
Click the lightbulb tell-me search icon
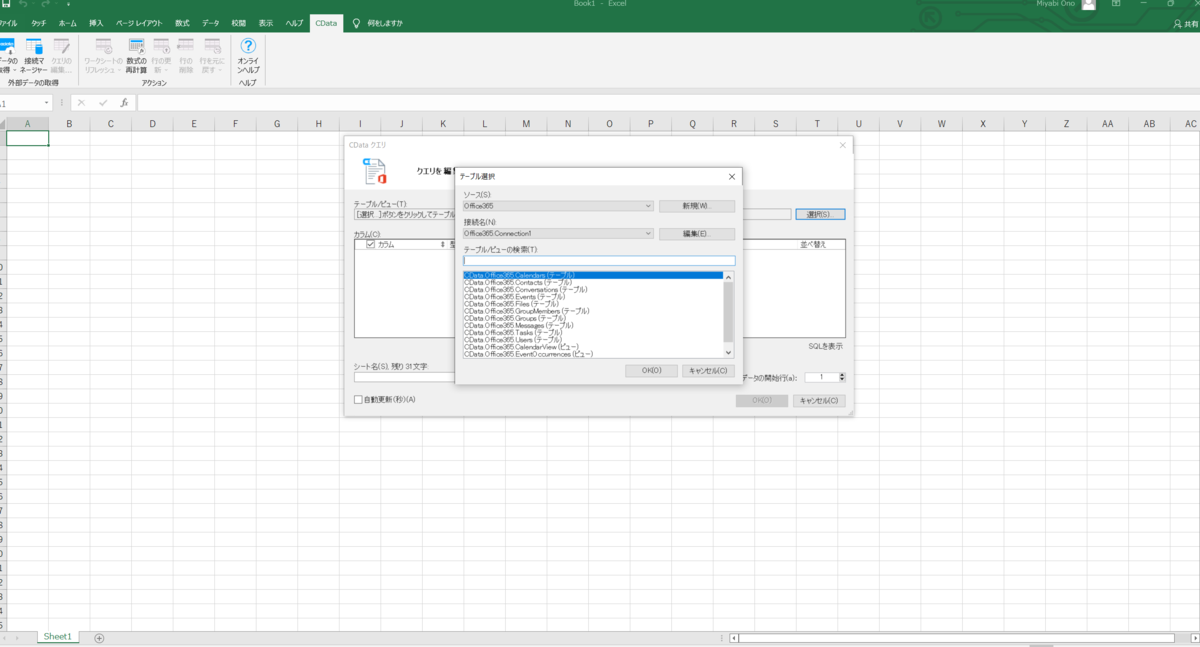(357, 22)
